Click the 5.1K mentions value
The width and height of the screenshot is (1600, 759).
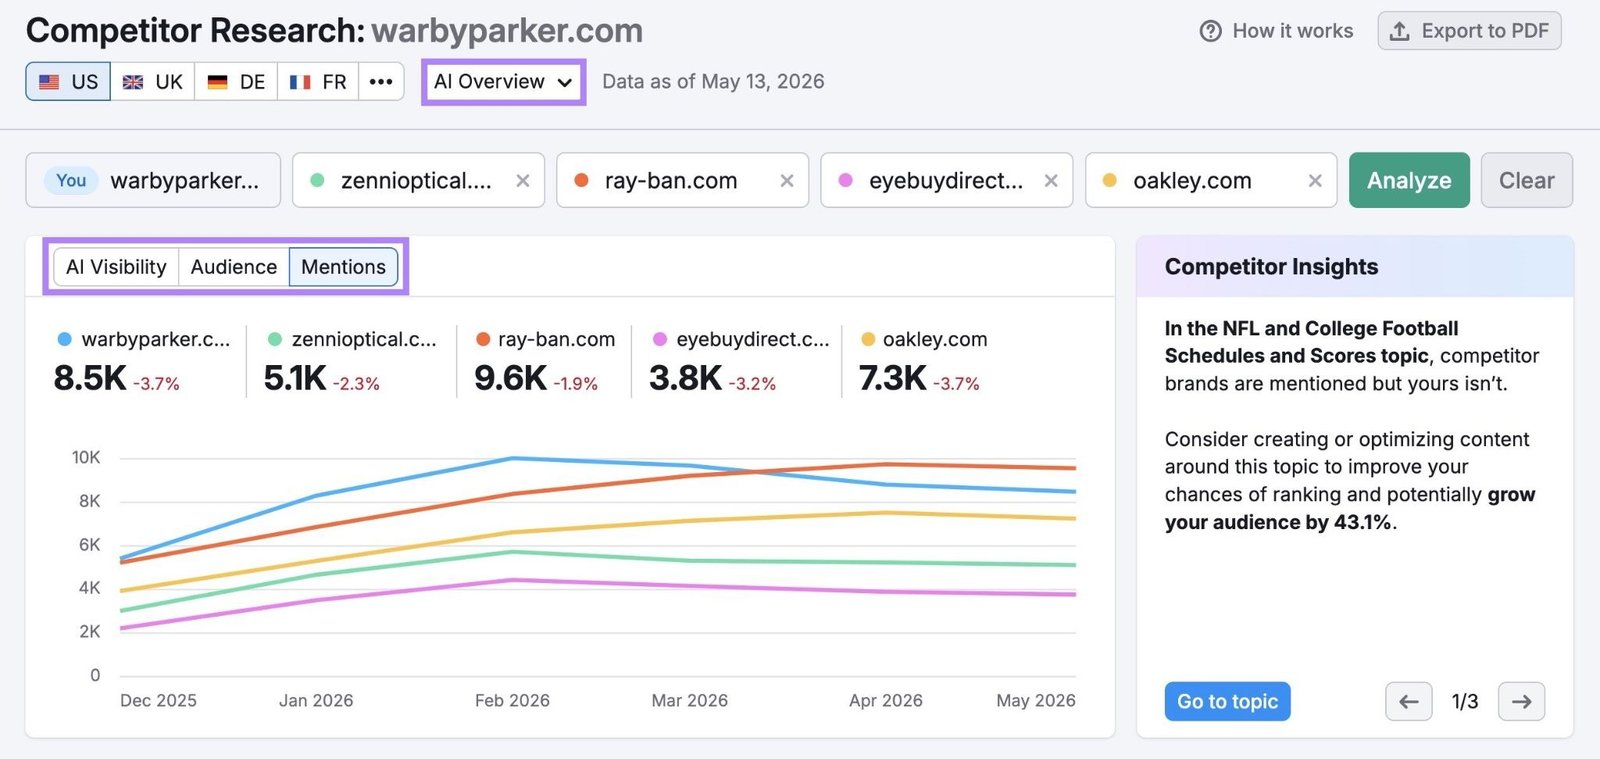(x=295, y=378)
